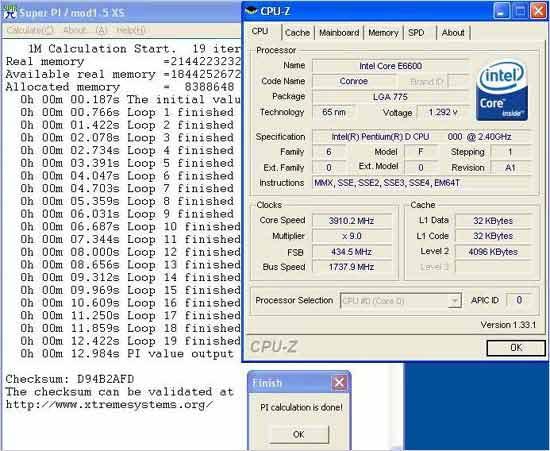Image resolution: width=550 pixels, height=451 pixels.
Task: Switch to the CPU tab
Action: click(260, 32)
